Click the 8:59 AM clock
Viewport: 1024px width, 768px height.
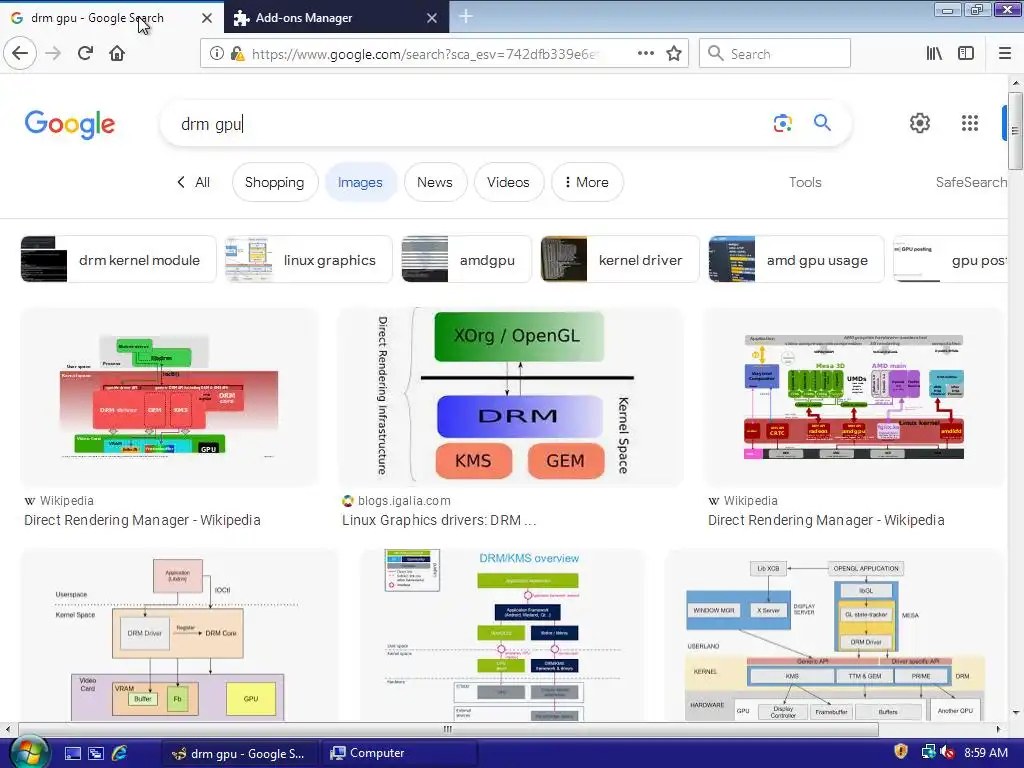click(986, 753)
